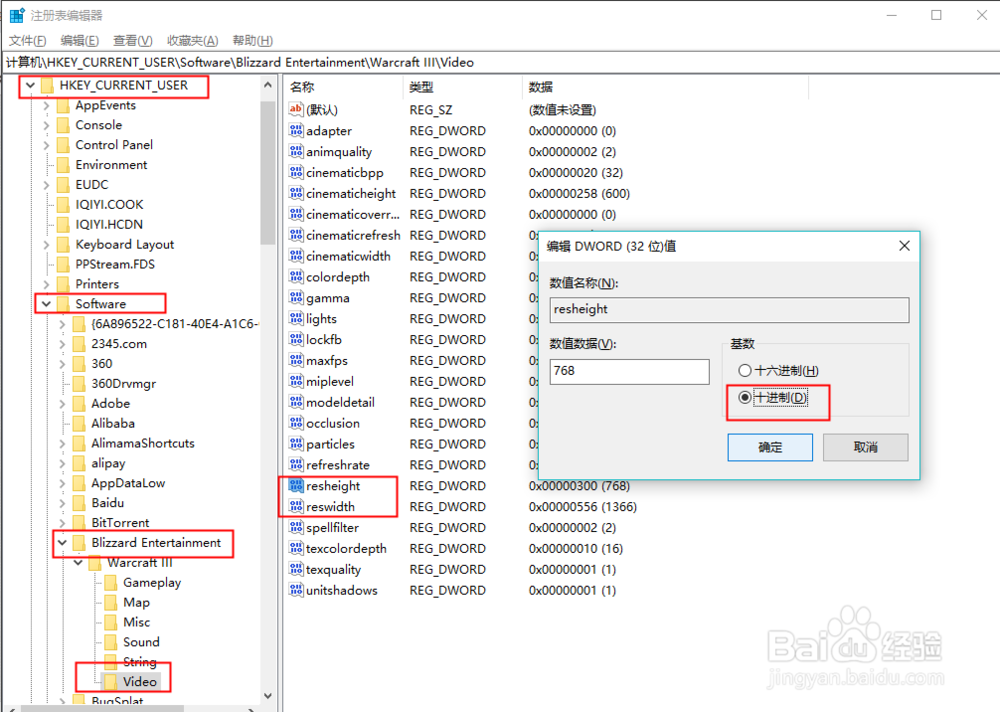Click the tree pane vertical scrollbar thumb
This screenshot has width=1000, height=712.
(268, 172)
